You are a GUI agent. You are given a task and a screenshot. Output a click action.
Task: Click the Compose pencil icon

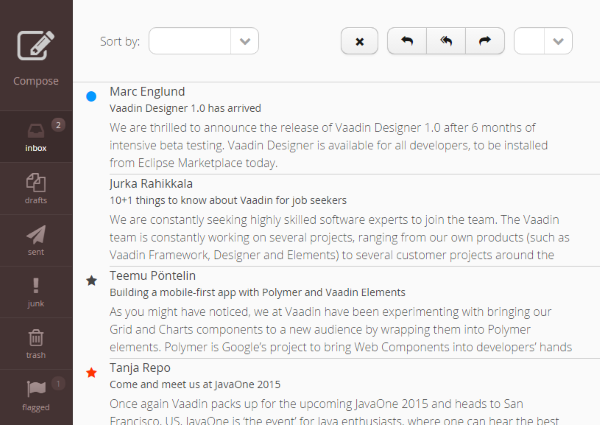coord(36,46)
